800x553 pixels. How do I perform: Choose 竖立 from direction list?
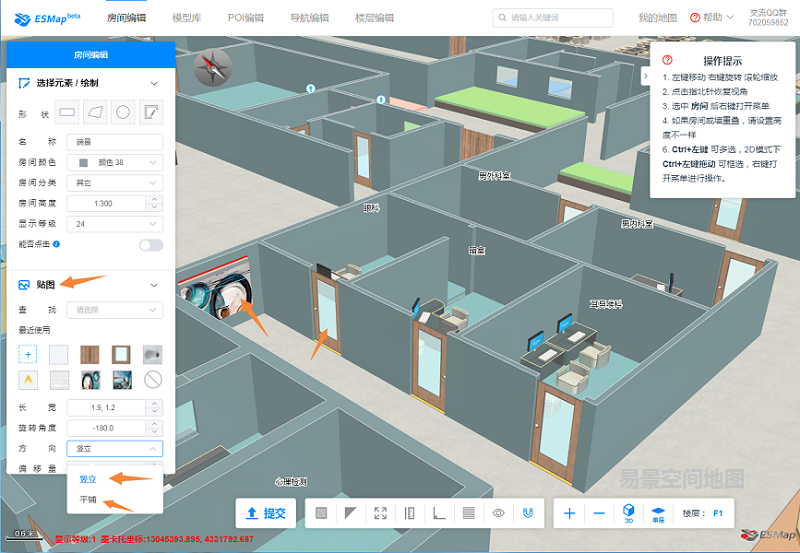click(88, 479)
